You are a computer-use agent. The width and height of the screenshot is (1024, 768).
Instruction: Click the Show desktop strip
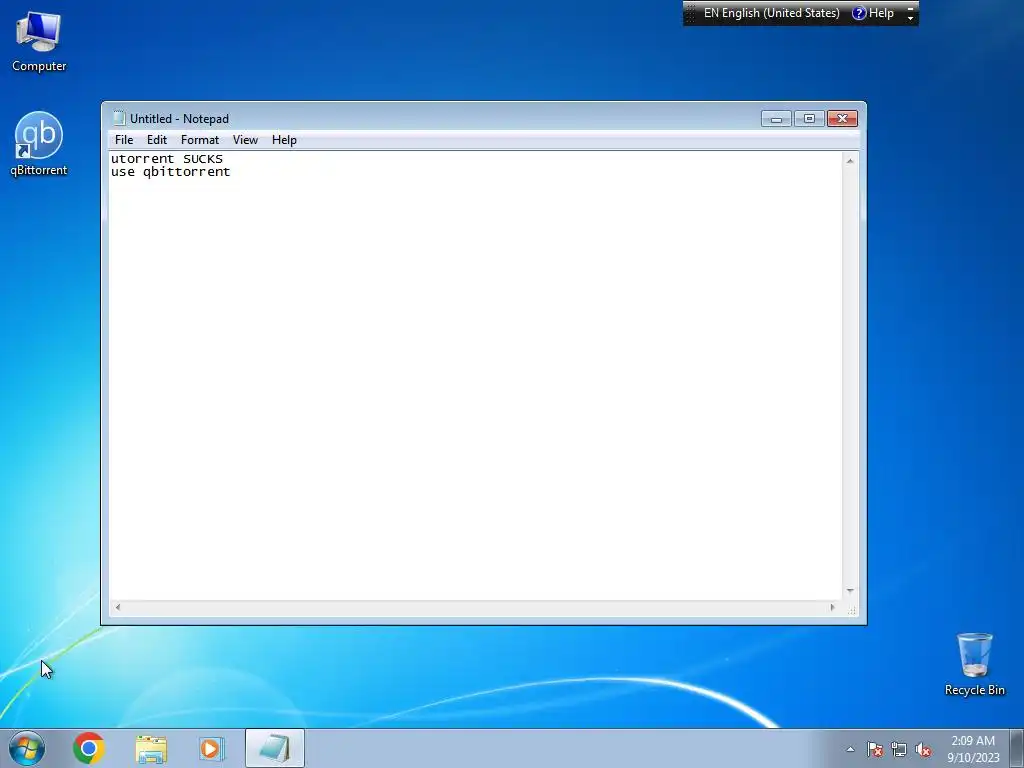pos(1017,748)
